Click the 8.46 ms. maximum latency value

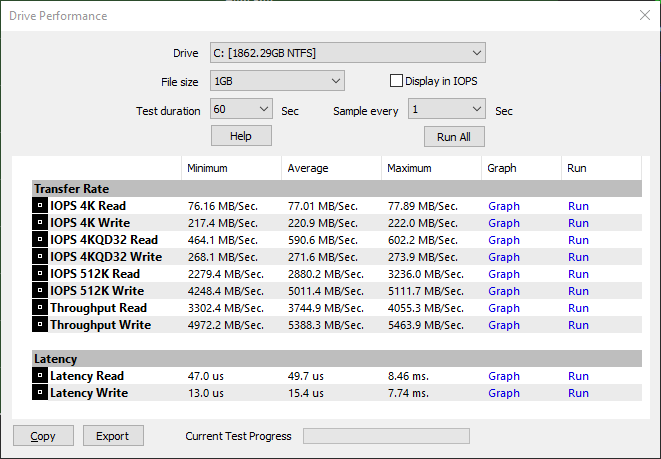coord(408,376)
